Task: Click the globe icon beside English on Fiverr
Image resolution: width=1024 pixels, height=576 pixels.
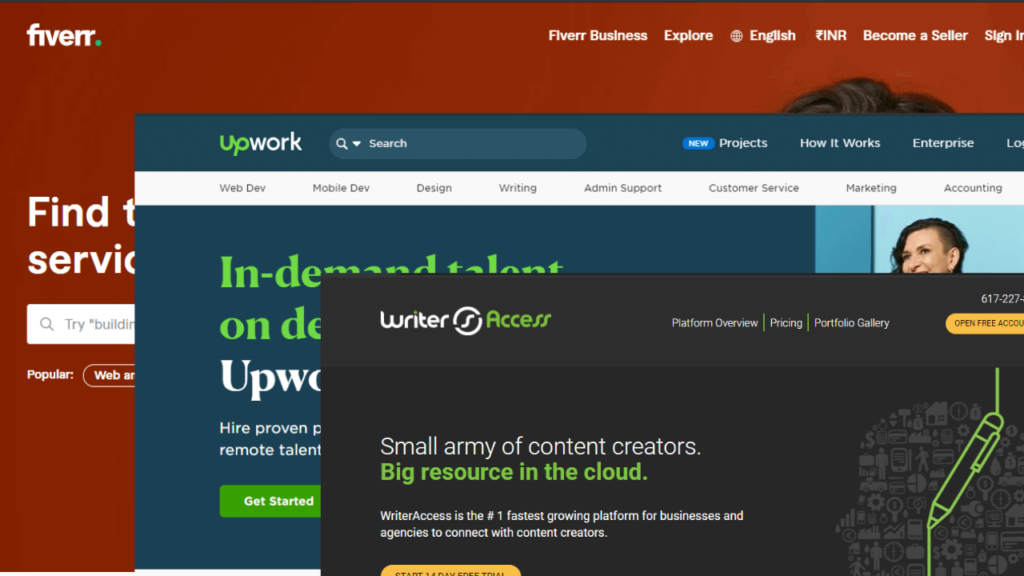Action: (737, 36)
